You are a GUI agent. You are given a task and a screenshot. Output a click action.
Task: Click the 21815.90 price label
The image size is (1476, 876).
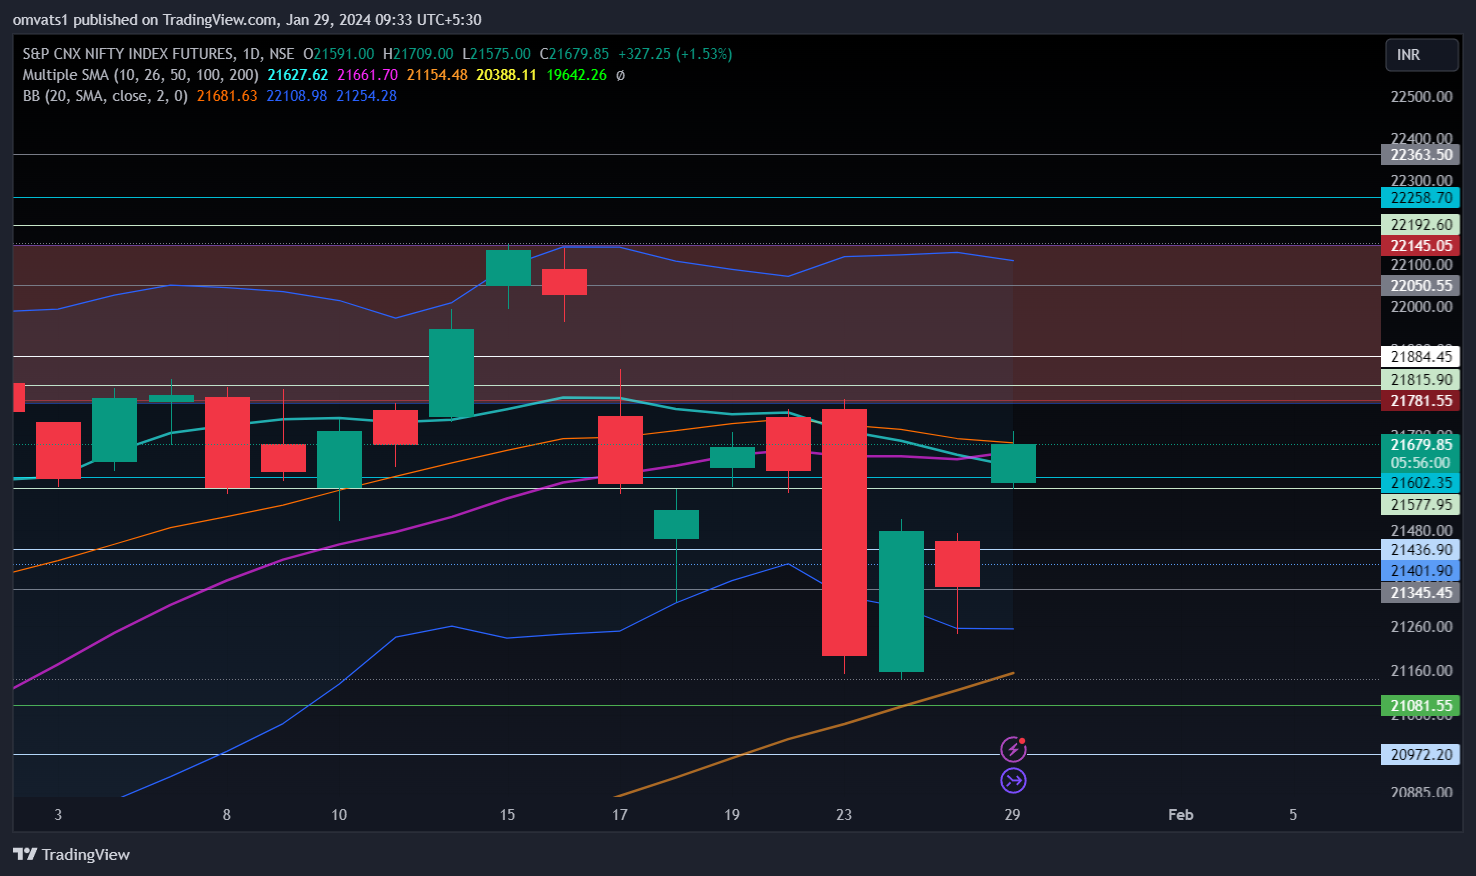point(1421,380)
